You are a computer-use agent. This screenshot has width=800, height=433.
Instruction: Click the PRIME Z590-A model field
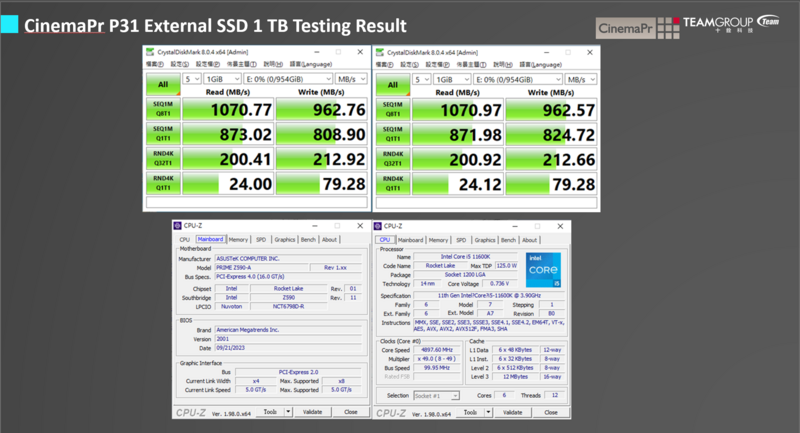261,267
